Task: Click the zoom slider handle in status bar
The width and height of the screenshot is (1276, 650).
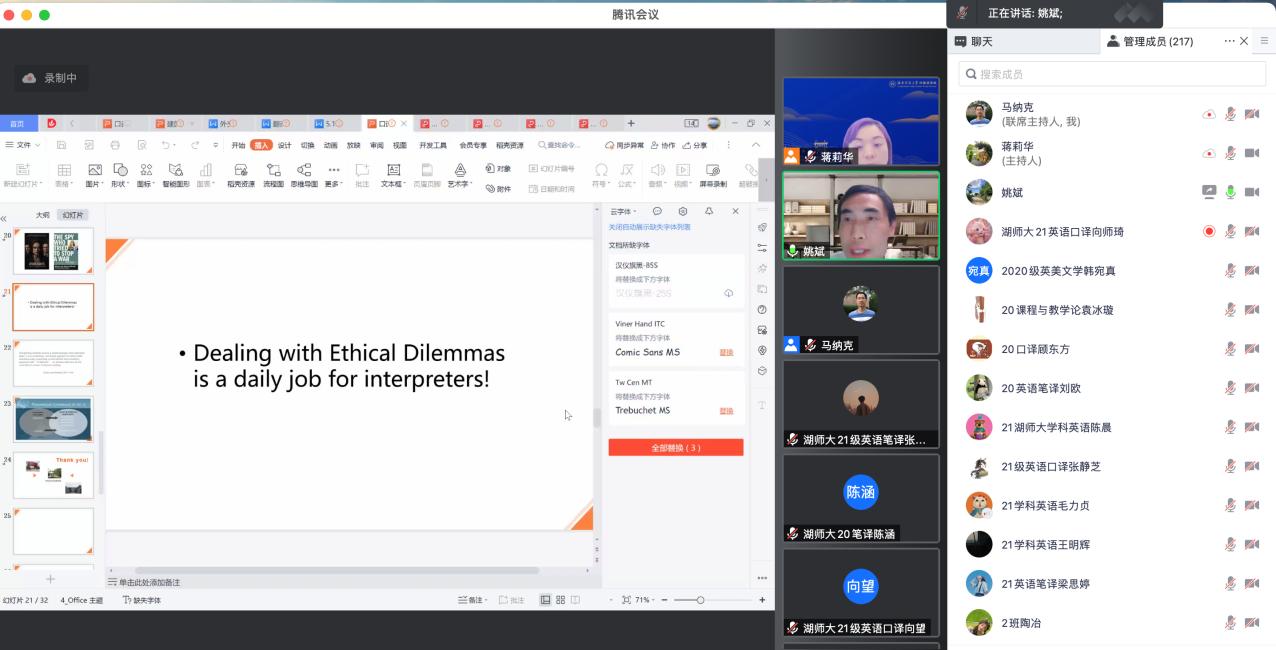Action: [700, 600]
